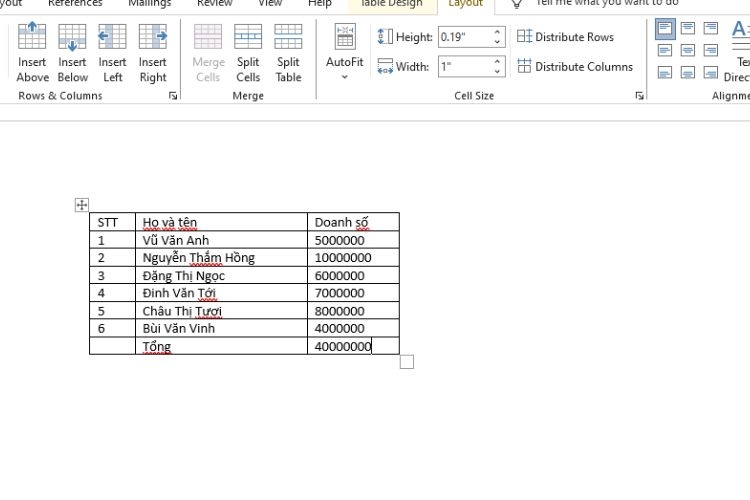750x500 pixels.
Task: Click the Insert Above button
Action: coord(32,53)
